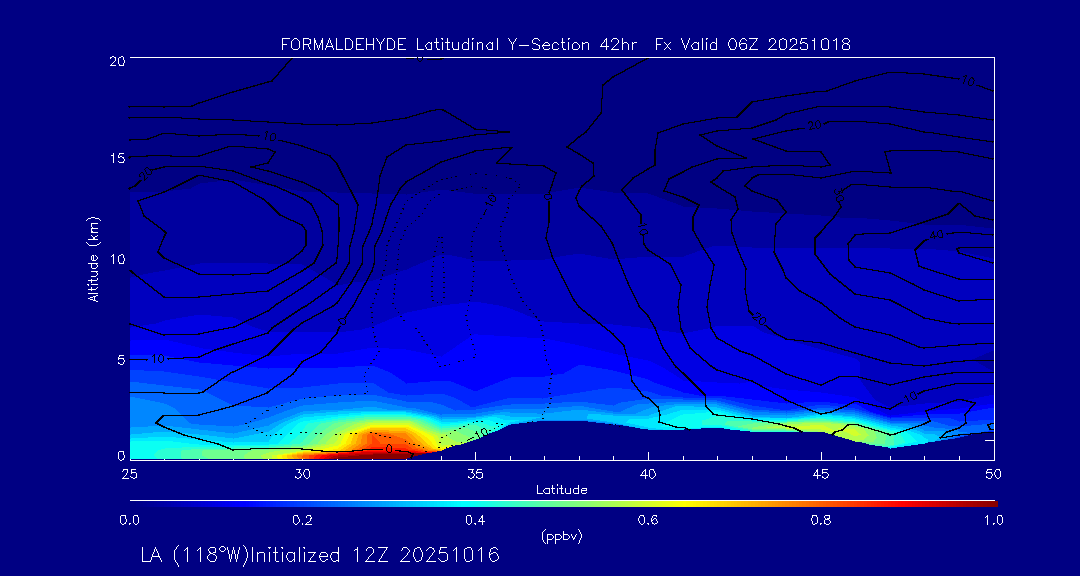The height and width of the screenshot is (576, 1080).
Task: Click the altitude tick label '20'
Action: click(x=116, y=60)
